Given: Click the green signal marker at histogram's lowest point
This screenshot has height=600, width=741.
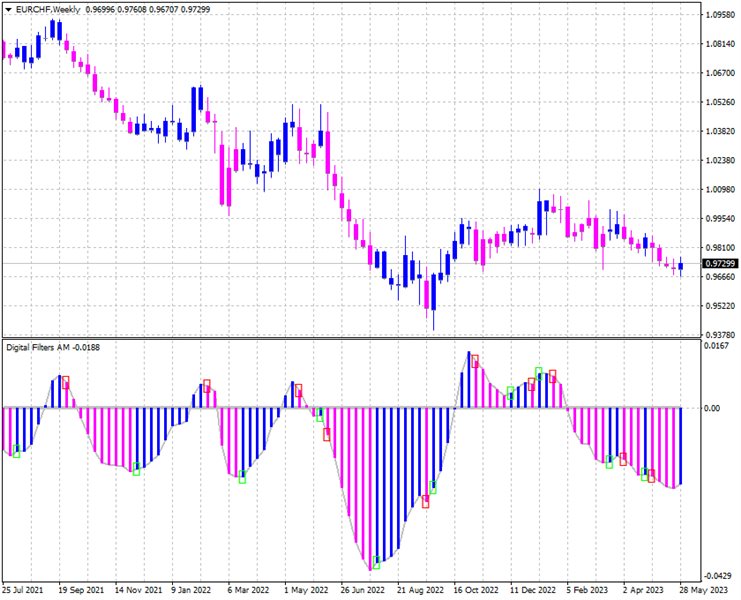Looking at the screenshot, I should (x=377, y=562).
